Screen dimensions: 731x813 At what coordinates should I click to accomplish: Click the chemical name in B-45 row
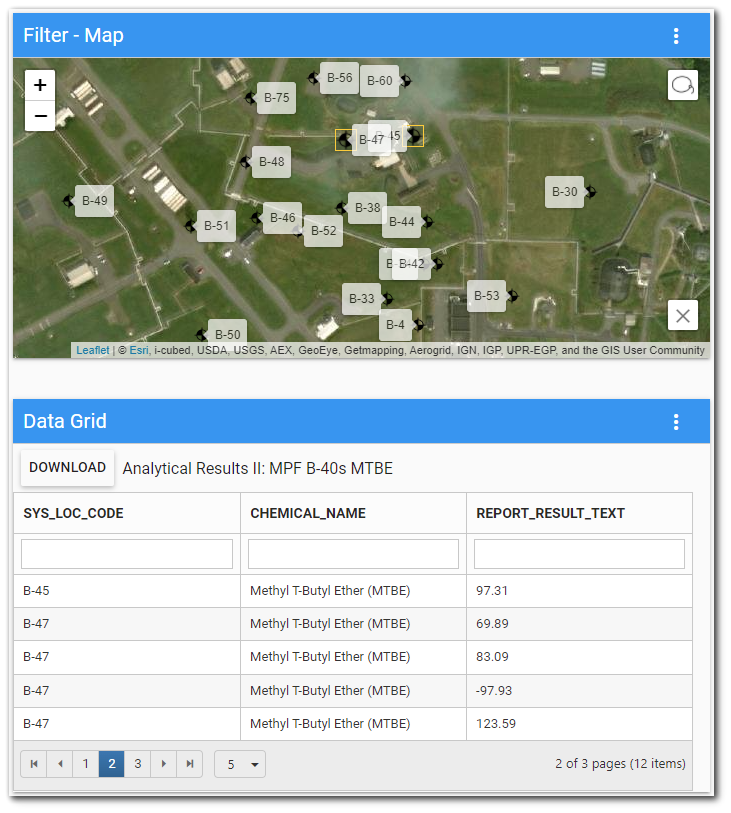tap(330, 591)
